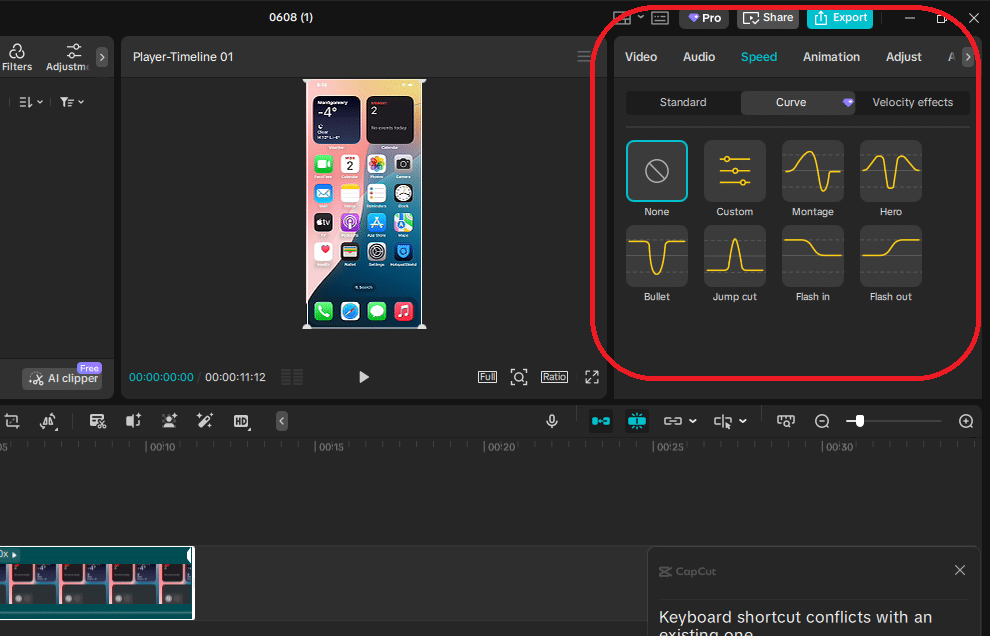
Task: Open the linkage dropdown arrow
Action: point(693,421)
